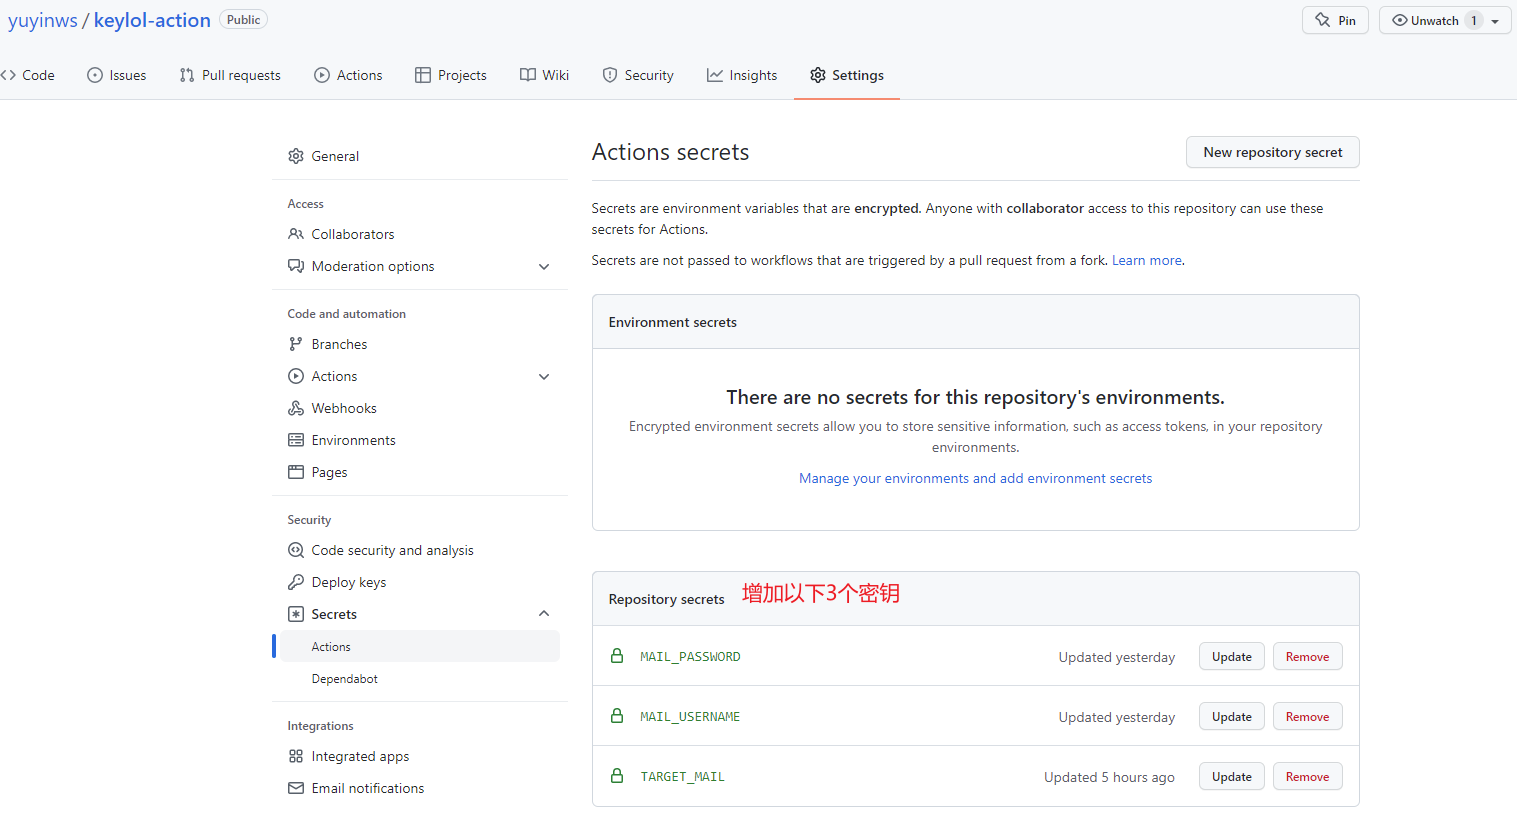Click the Updated 5 hours ago text
This screenshot has width=1517, height=829.
coord(1109,777)
